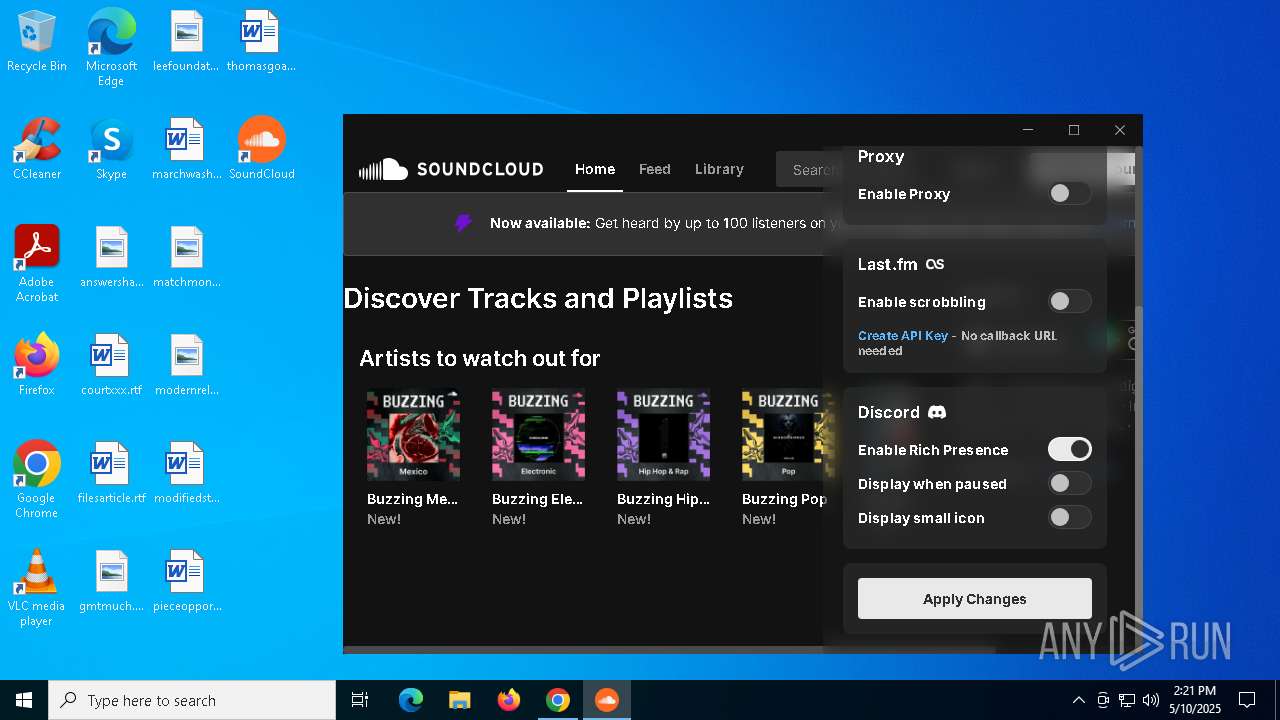The height and width of the screenshot is (720, 1280).
Task: Open Microsoft Edge from the taskbar
Action: tap(411, 700)
